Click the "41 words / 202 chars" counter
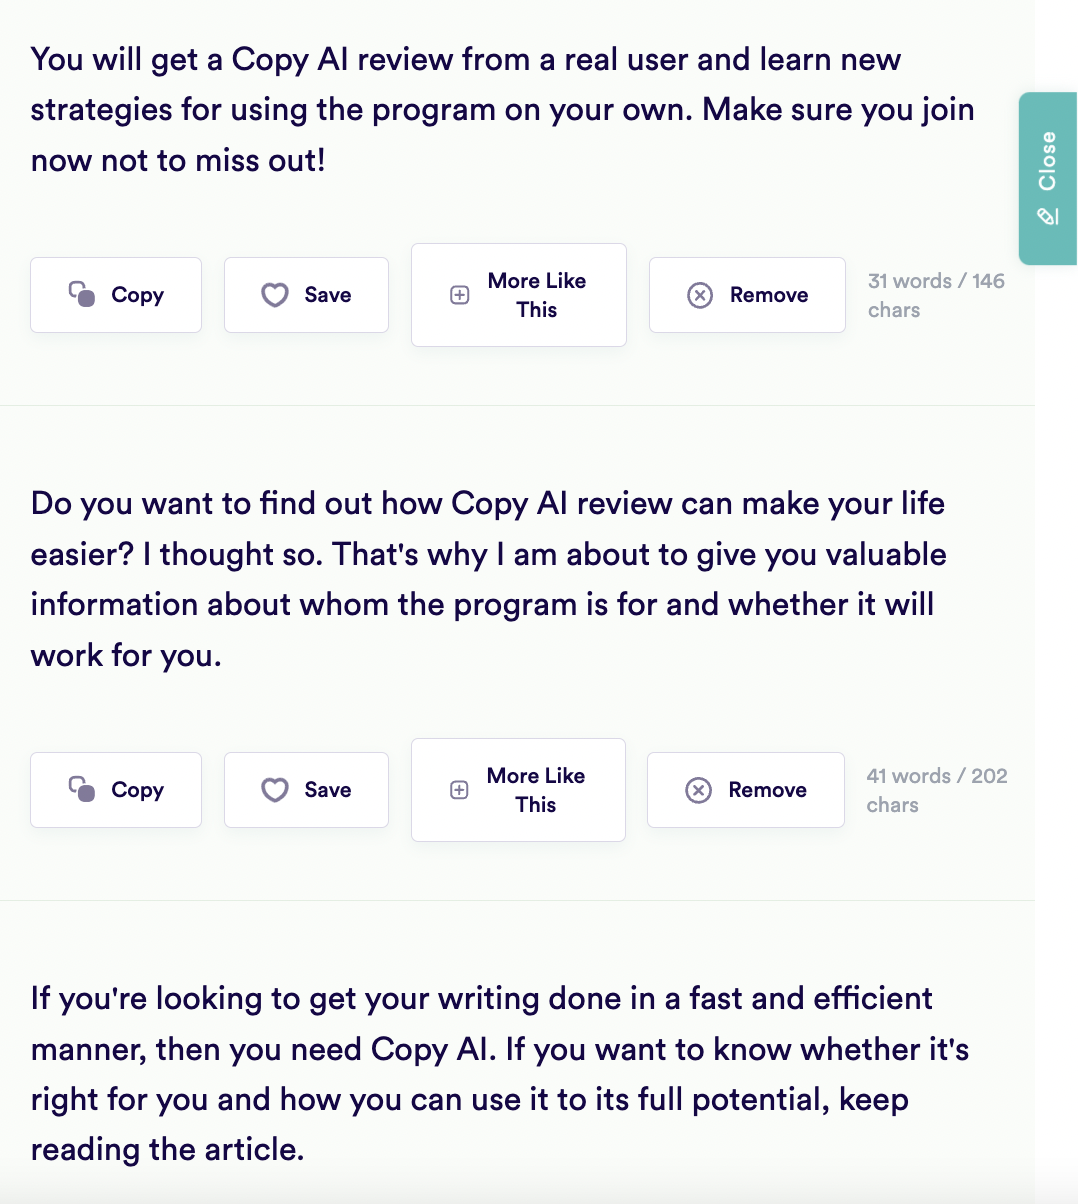Image resolution: width=1078 pixels, height=1204 pixels. [936, 790]
